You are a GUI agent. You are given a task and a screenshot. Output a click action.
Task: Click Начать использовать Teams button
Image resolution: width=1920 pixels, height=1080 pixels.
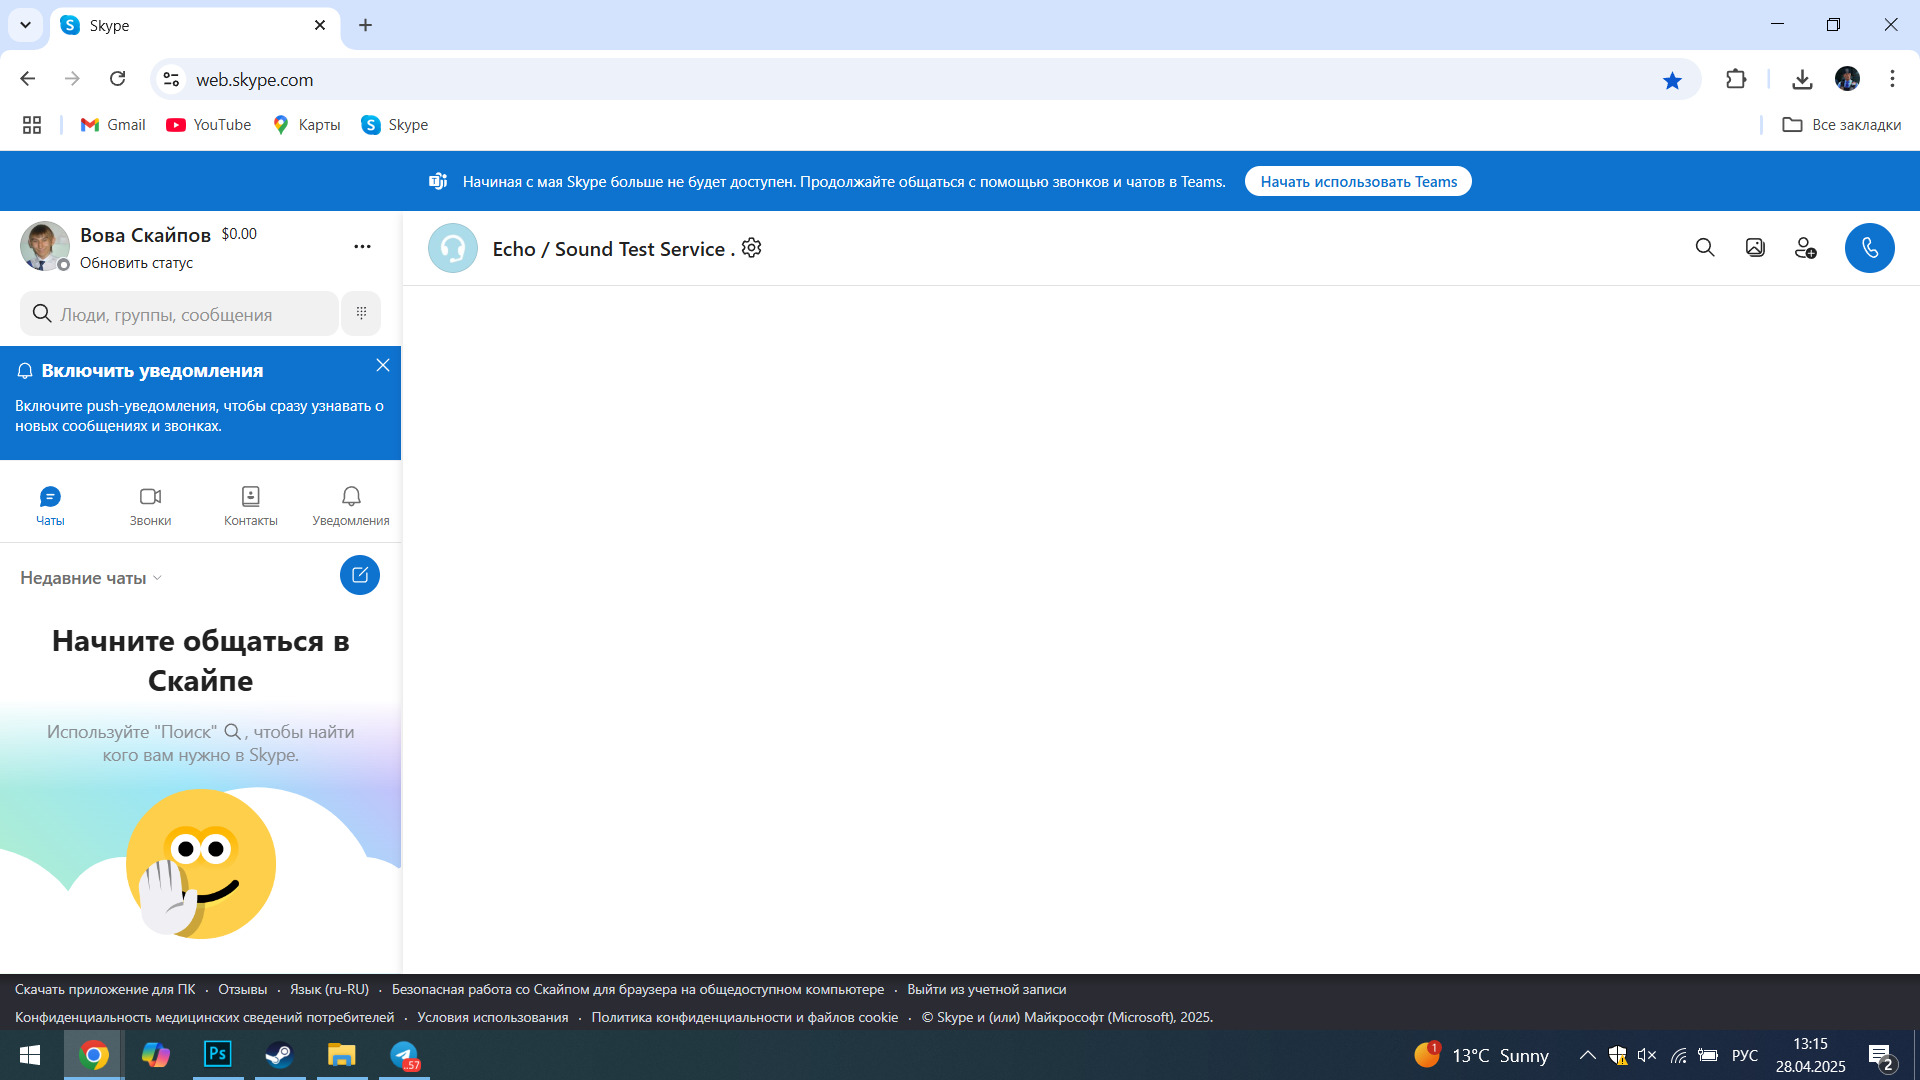click(1358, 181)
